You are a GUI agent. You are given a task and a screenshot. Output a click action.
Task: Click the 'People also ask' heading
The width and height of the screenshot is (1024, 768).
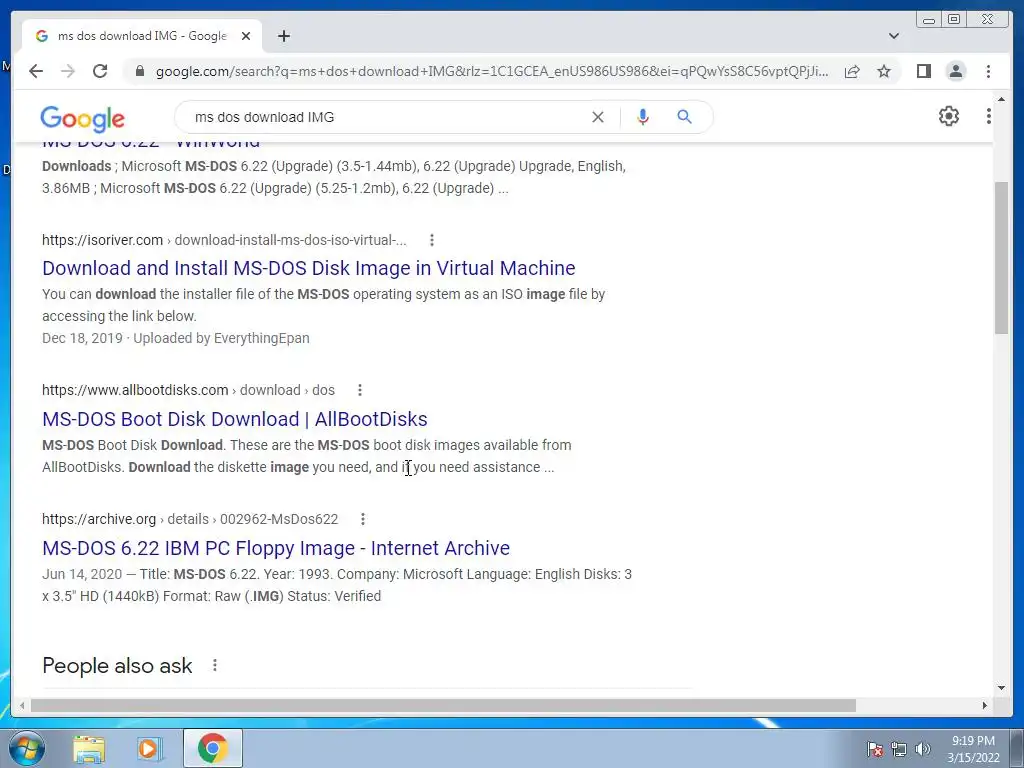coord(118,665)
